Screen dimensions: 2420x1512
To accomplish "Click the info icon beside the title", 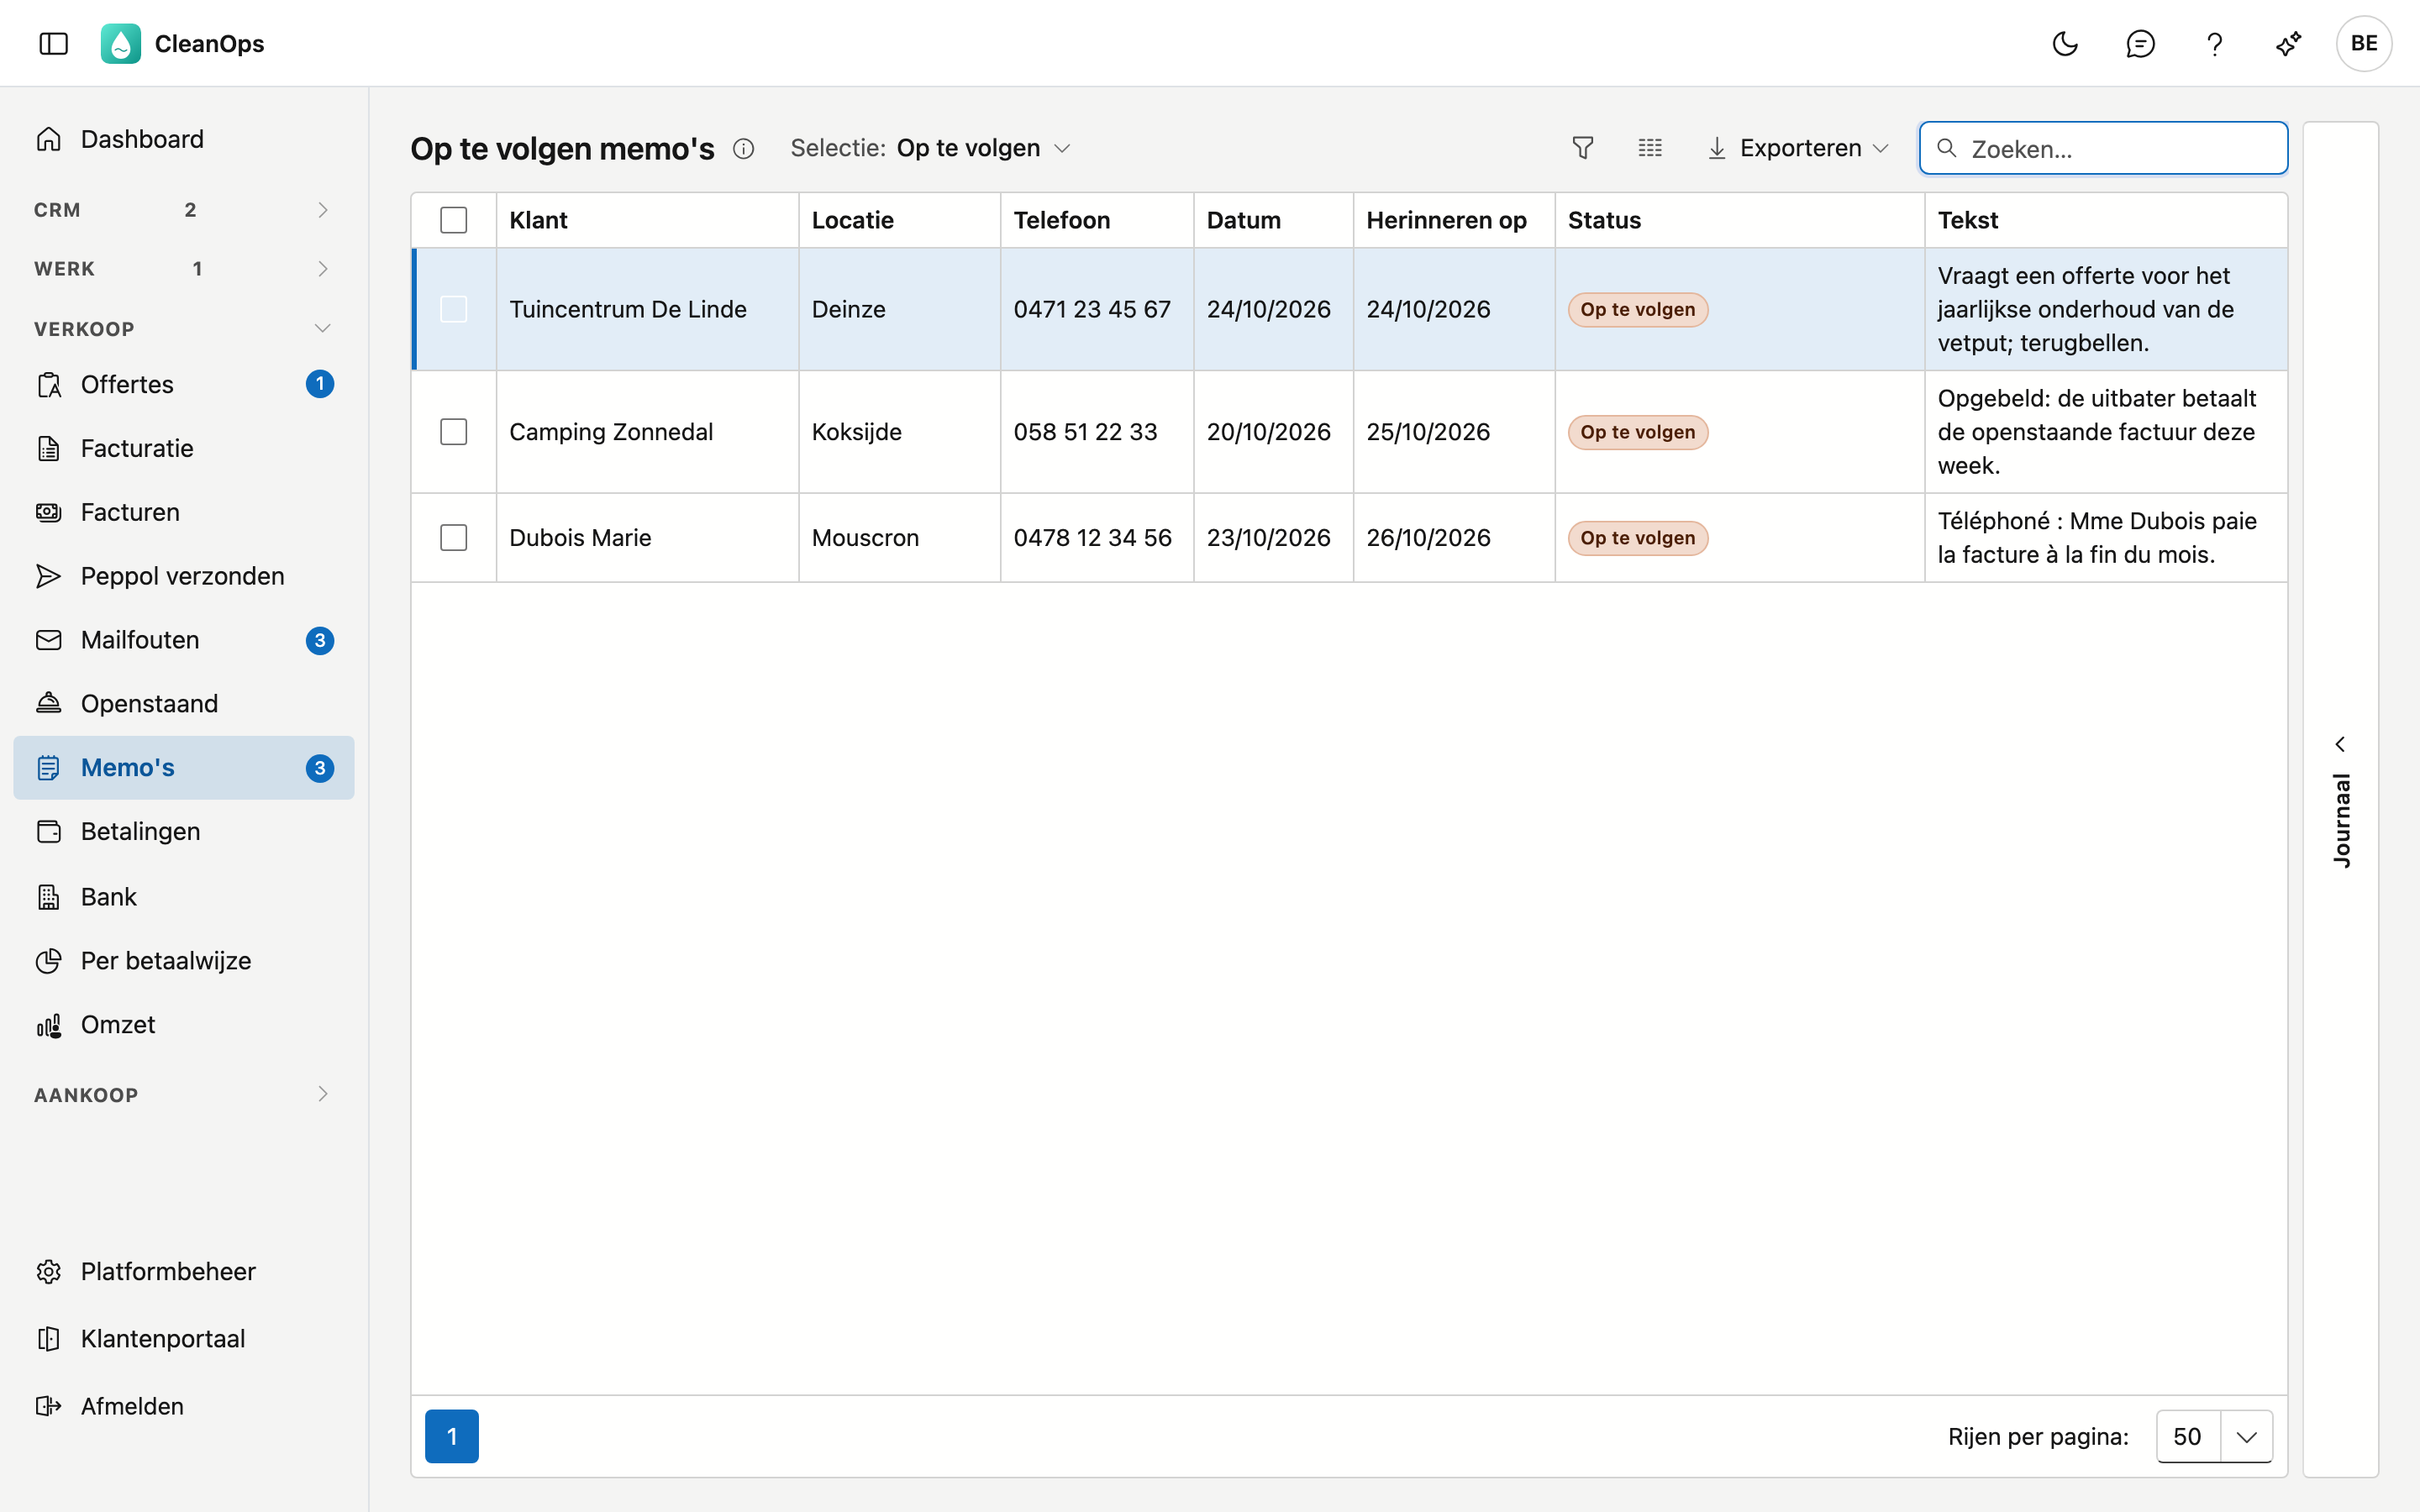I will pos(743,148).
